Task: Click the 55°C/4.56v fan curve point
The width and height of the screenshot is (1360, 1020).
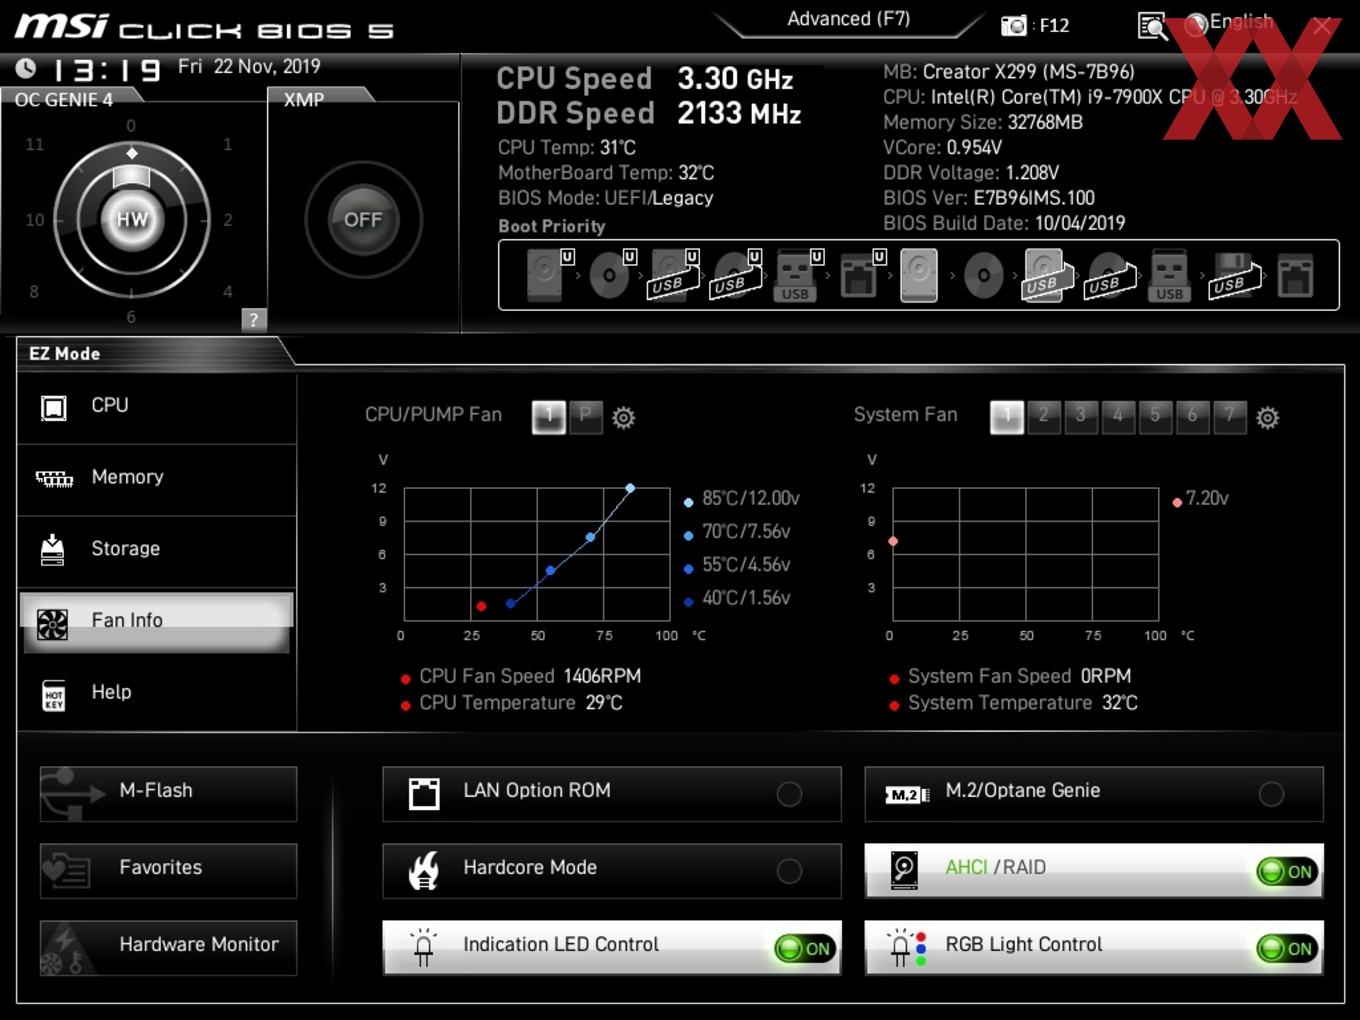Action: coord(550,570)
